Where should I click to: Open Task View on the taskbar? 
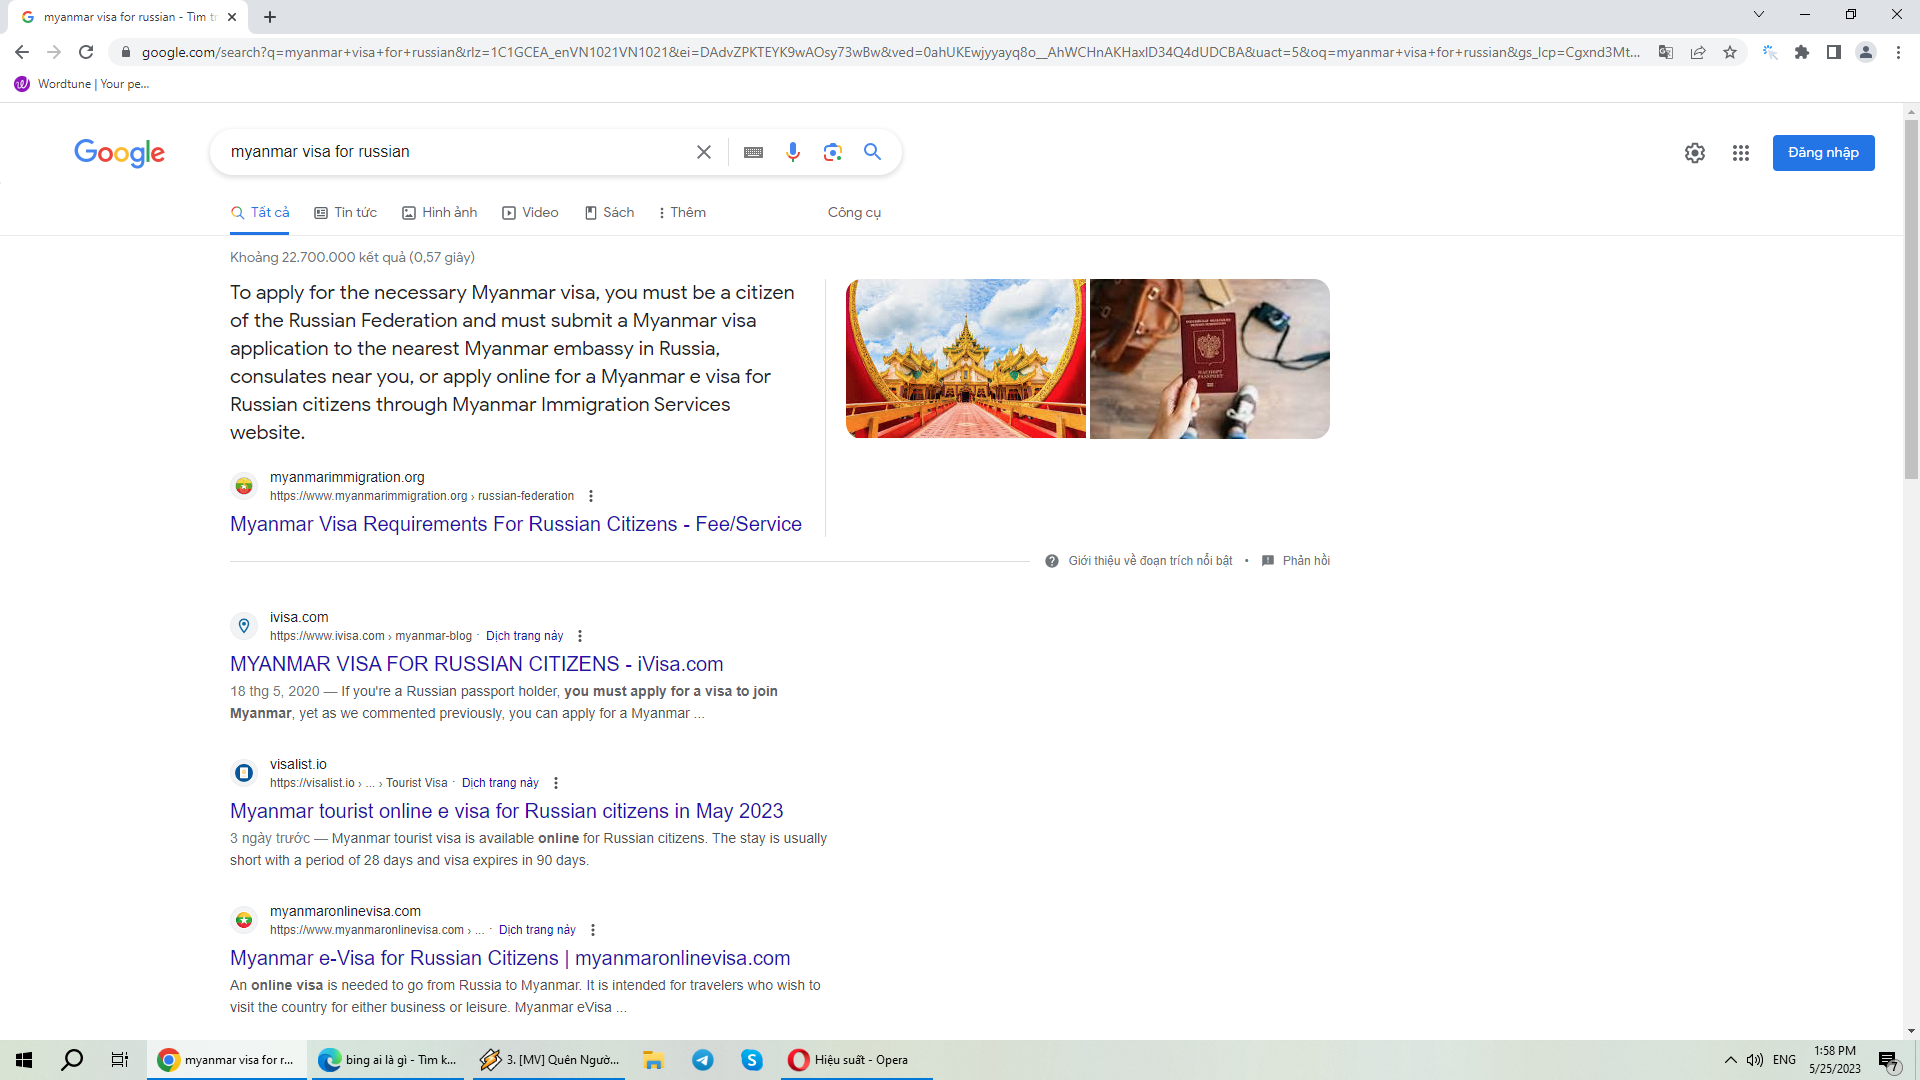coord(120,1060)
